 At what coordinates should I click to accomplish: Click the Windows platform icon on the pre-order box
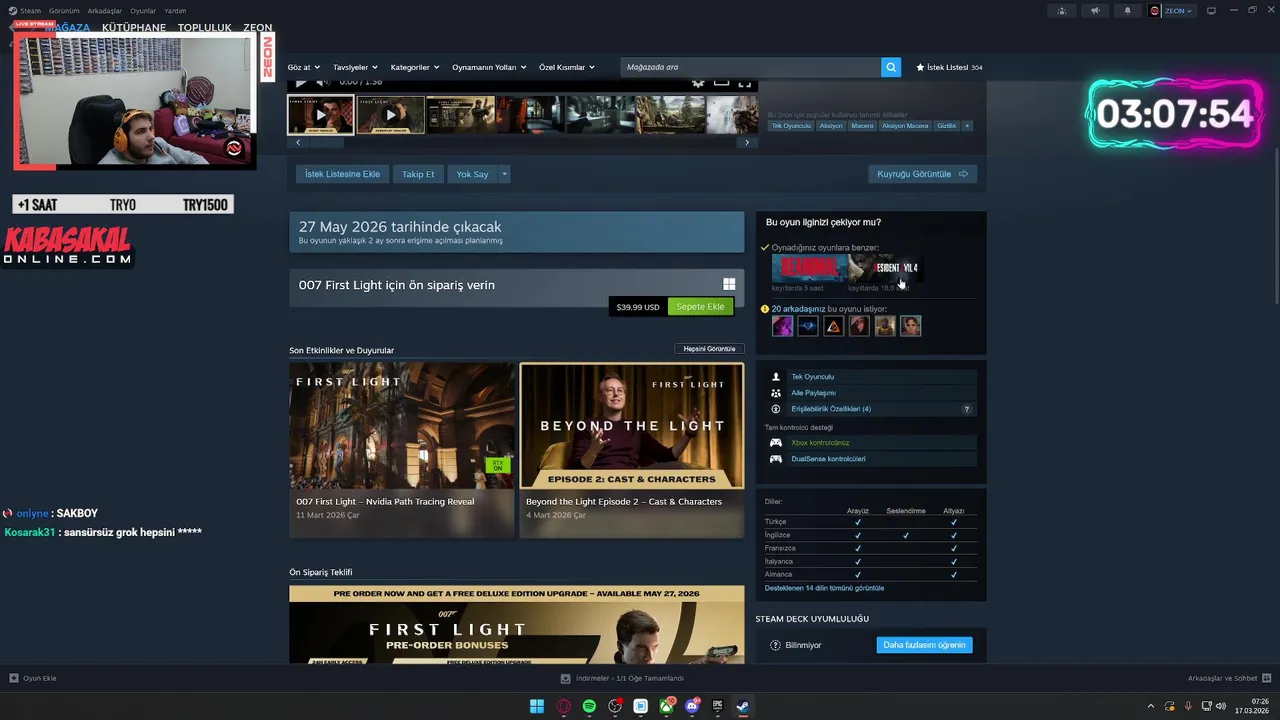pos(729,285)
